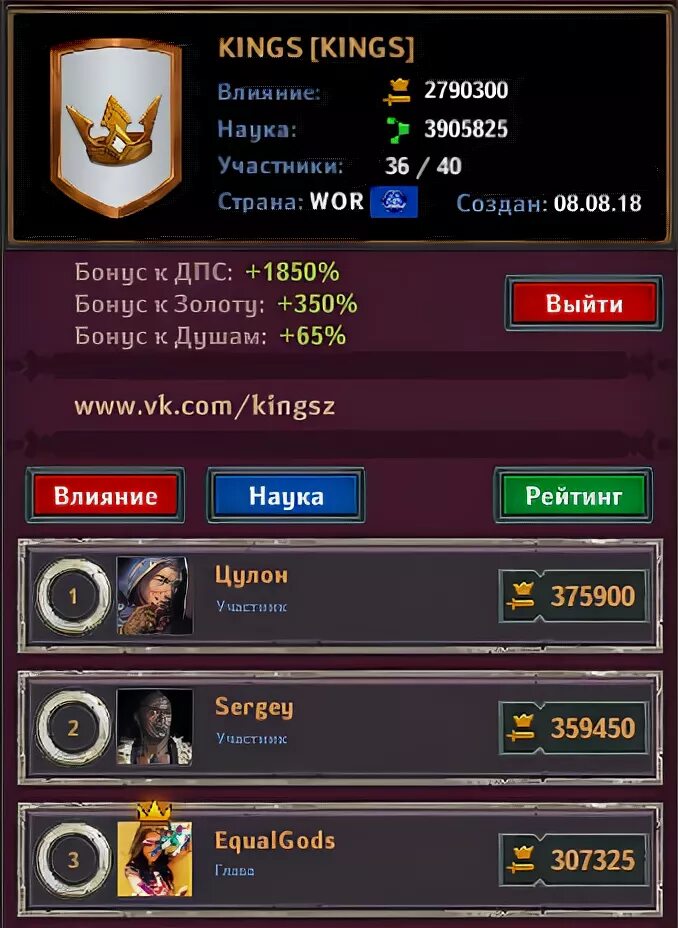Image resolution: width=678 pixels, height=928 pixels.
Task: Click the KINGS clan crown shield emblem
Action: (x=116, y=128)
